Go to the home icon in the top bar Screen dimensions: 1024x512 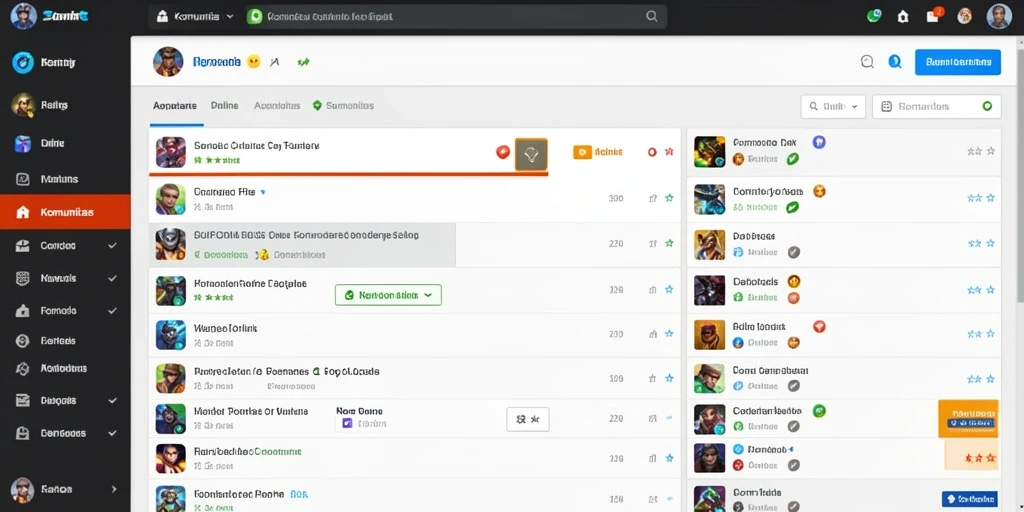coord(903,17)
